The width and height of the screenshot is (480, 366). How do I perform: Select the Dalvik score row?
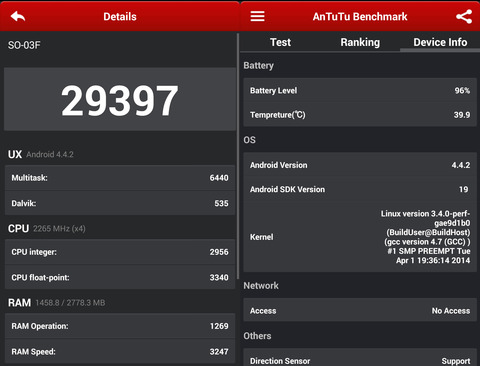tap(120, 203)
